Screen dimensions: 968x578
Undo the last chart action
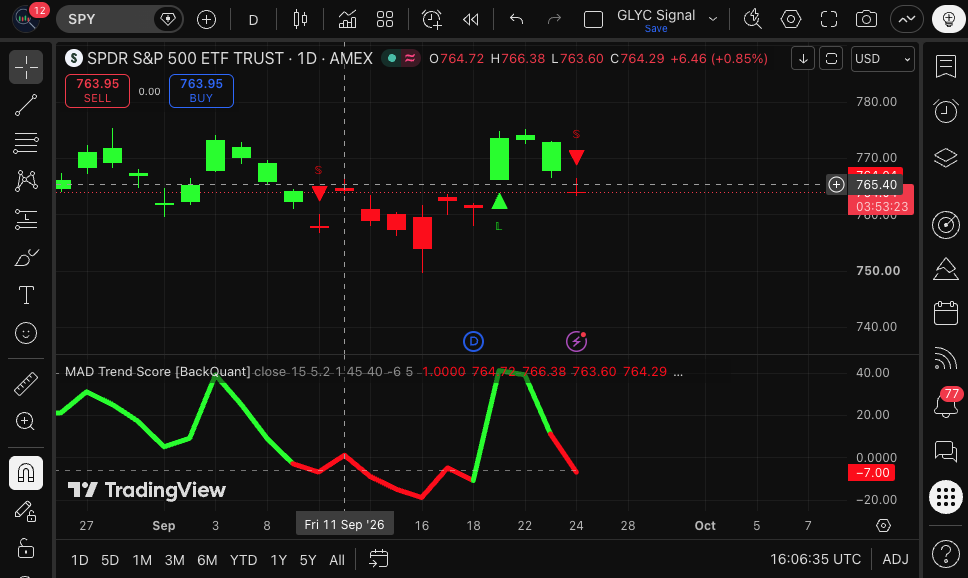516,20
